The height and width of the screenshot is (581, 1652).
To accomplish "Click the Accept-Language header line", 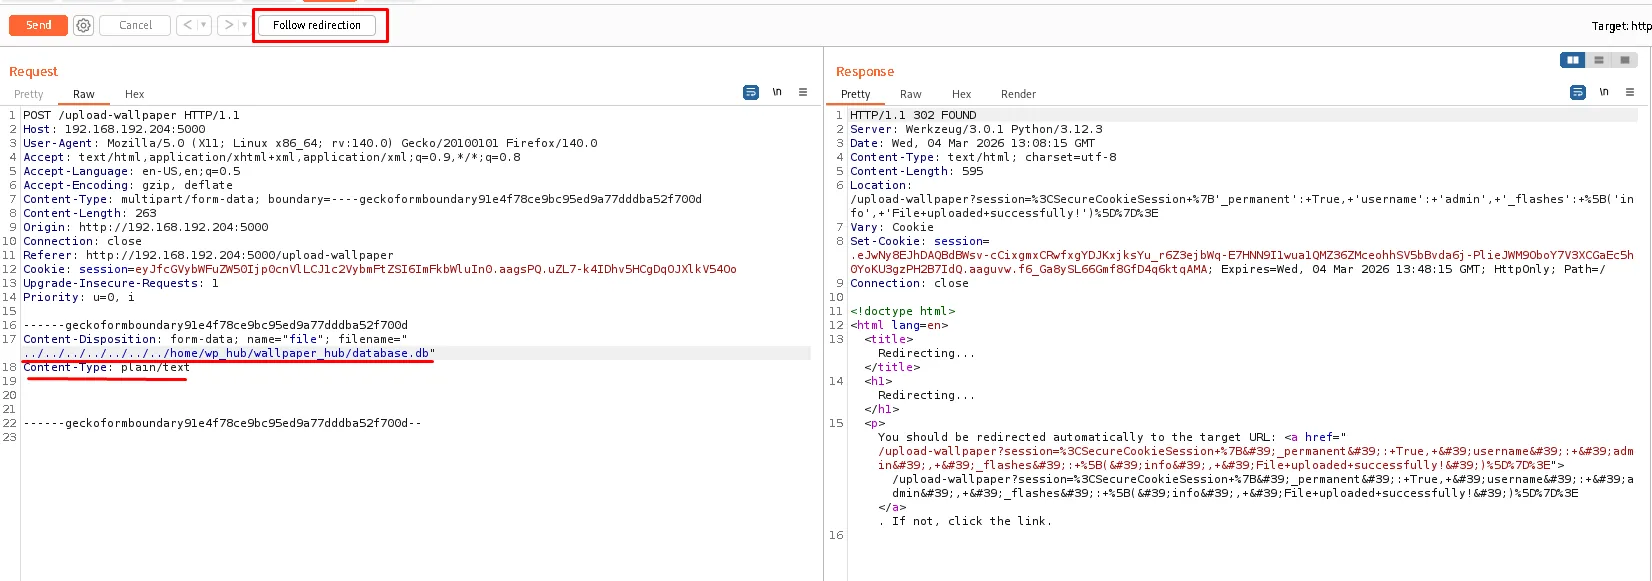I will (x=131, y=171).
